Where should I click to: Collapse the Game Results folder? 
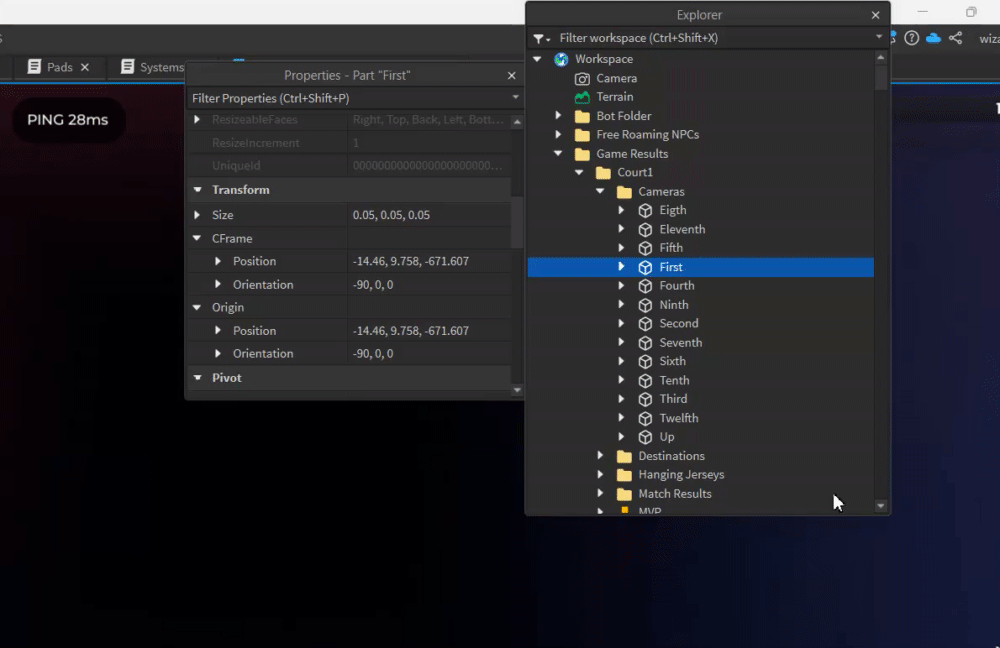(x=558, y=154)
